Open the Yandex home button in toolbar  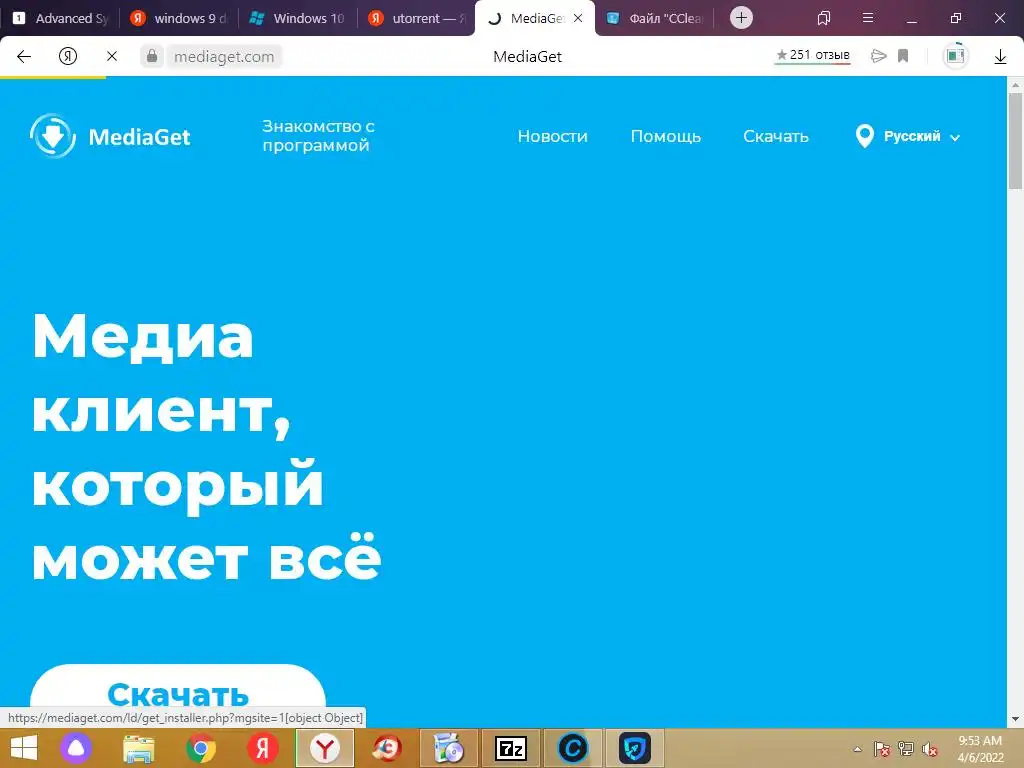pyautogui.click(x=68, y=56)
